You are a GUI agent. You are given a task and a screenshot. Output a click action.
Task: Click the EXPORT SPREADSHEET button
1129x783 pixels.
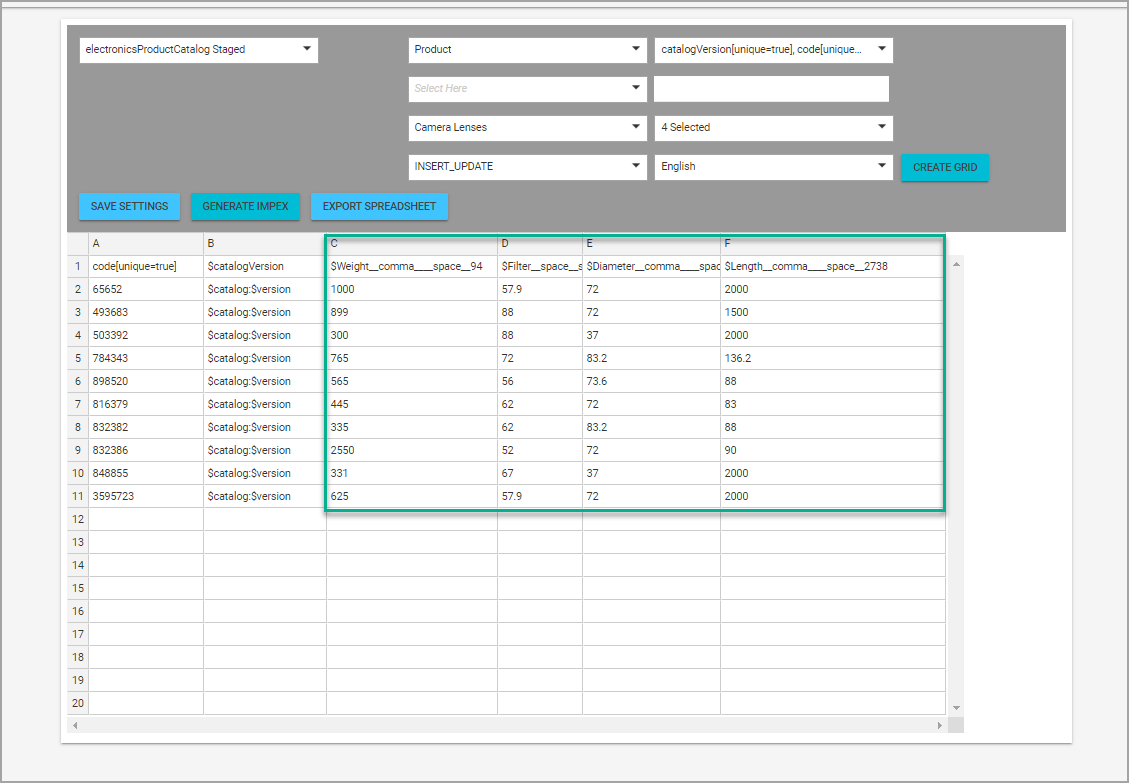point(379,207)
